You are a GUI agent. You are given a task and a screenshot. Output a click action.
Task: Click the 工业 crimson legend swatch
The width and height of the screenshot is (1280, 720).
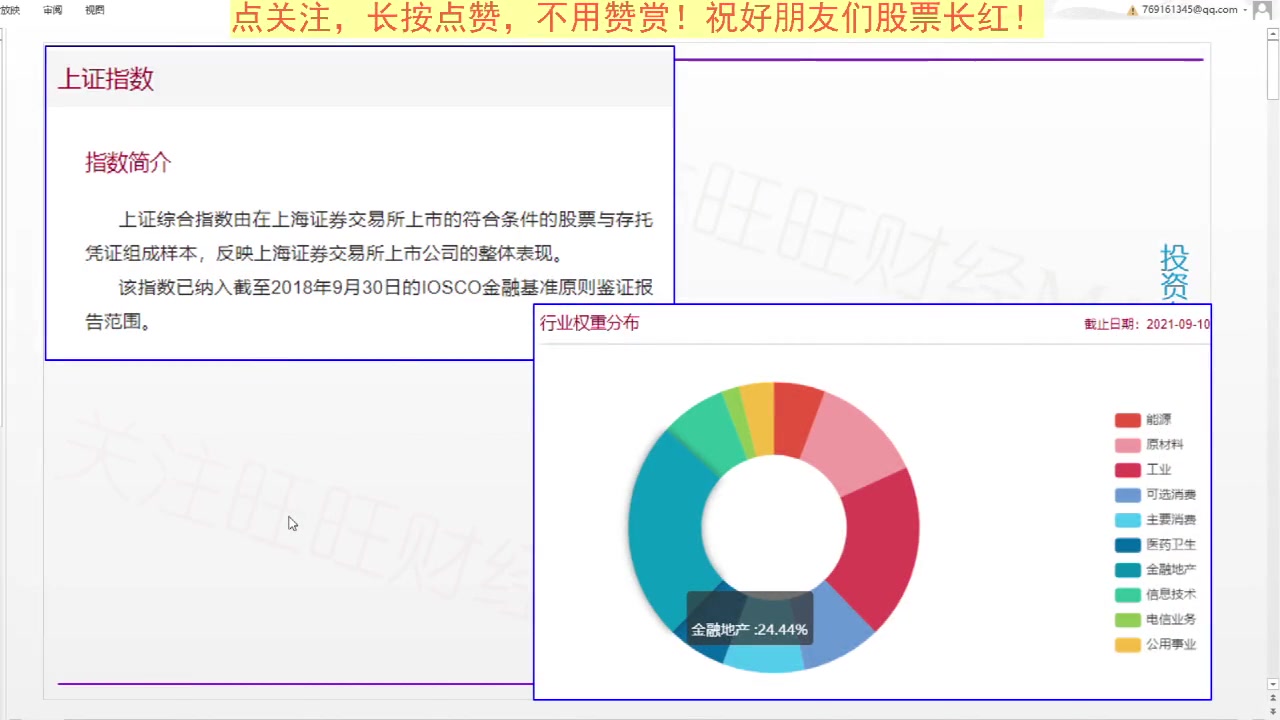1128,470
